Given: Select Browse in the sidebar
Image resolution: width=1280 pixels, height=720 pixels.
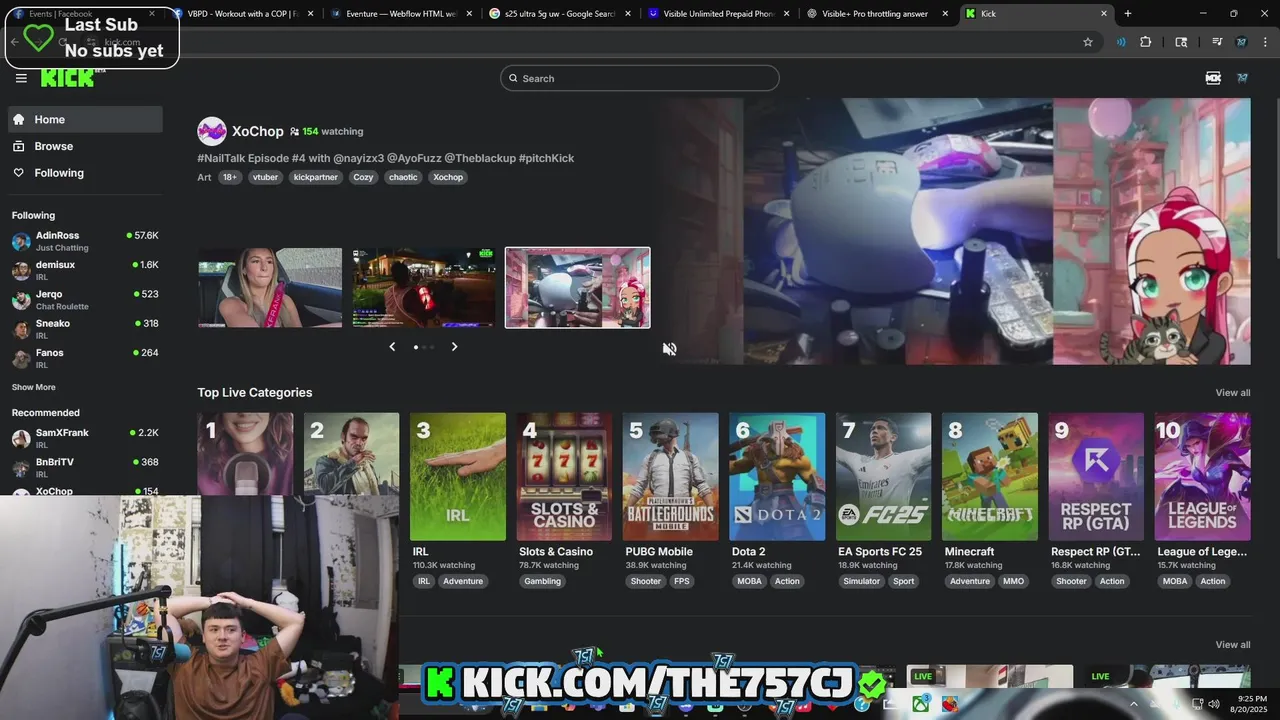Looking at the screenshot, I should point(85,146).
